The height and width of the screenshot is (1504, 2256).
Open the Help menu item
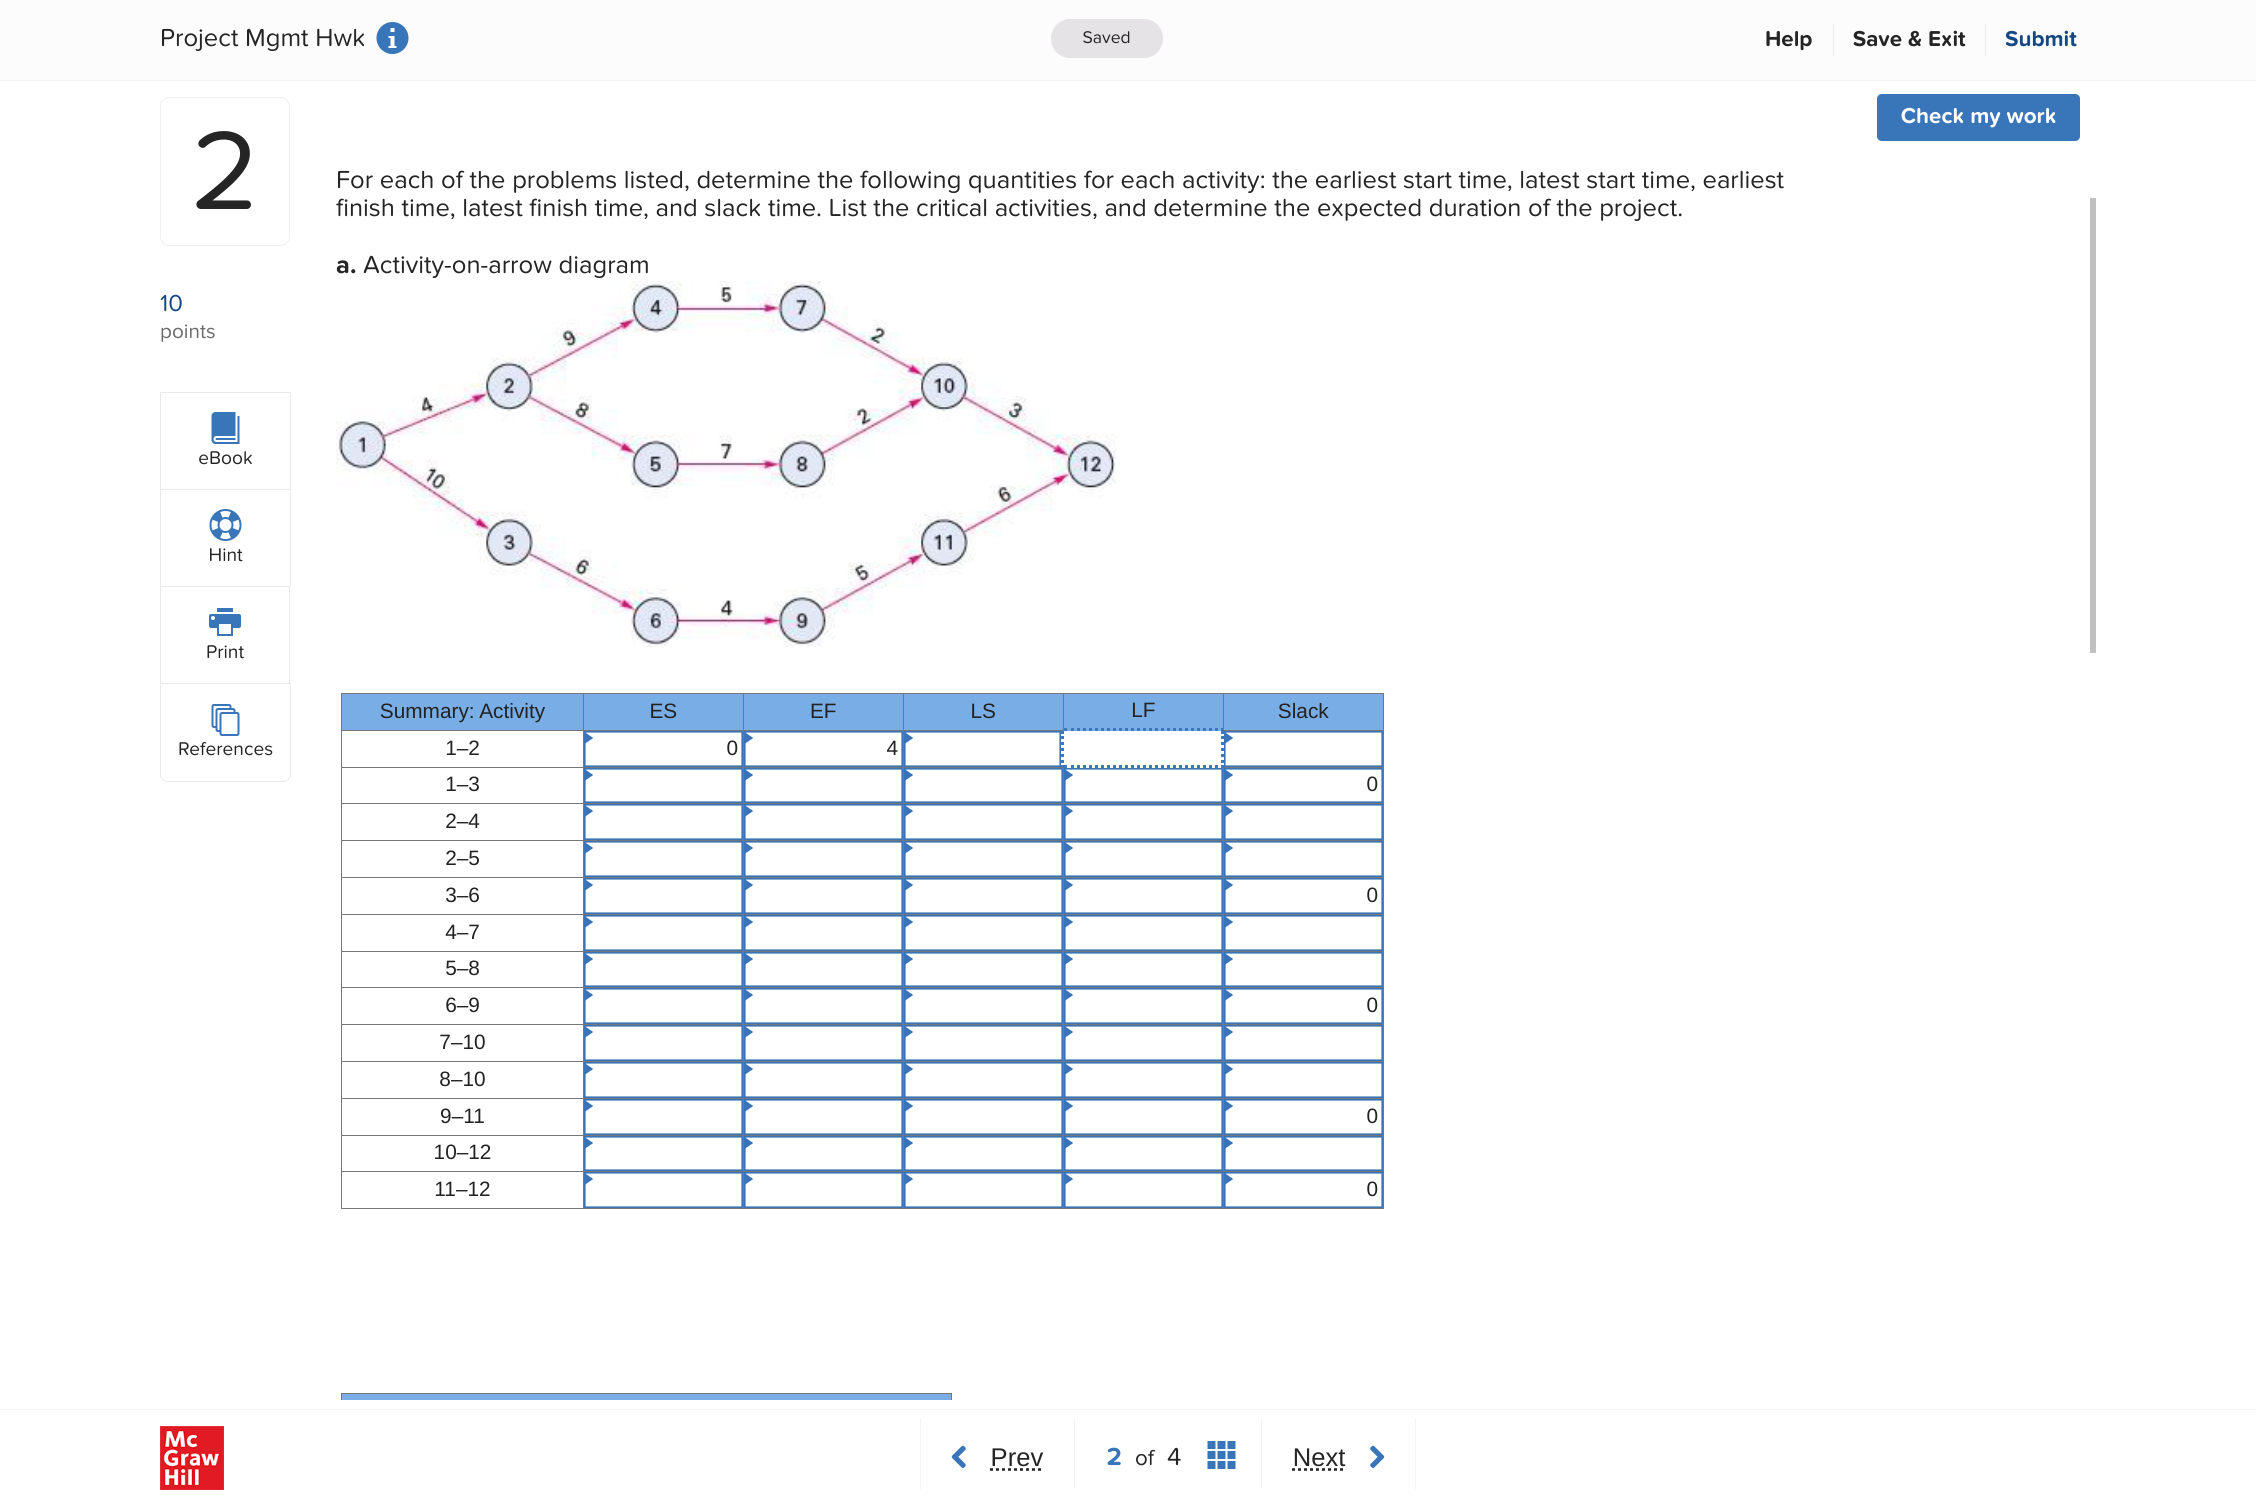click(1788, 38)
